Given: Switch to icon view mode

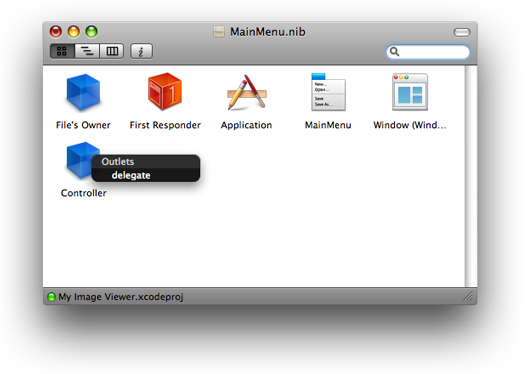Looking at the screenshot, I should [62, 51].
